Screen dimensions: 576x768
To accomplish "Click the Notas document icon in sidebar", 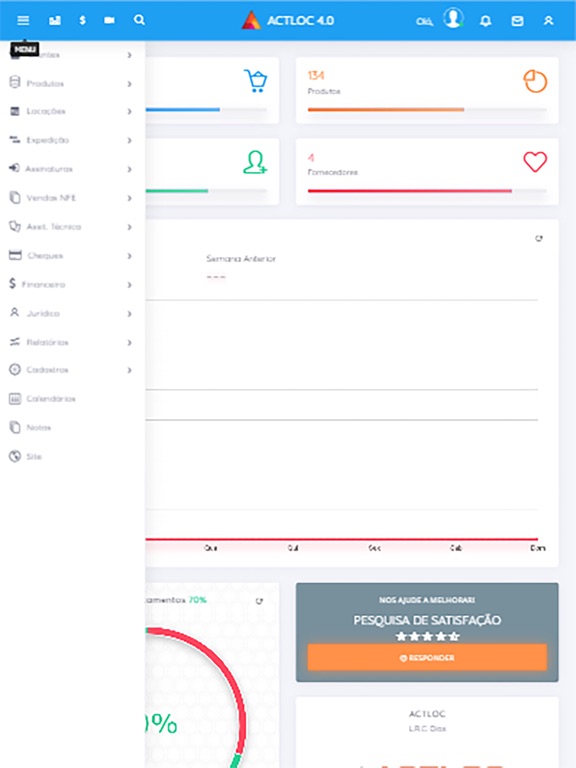I will 15,427.
